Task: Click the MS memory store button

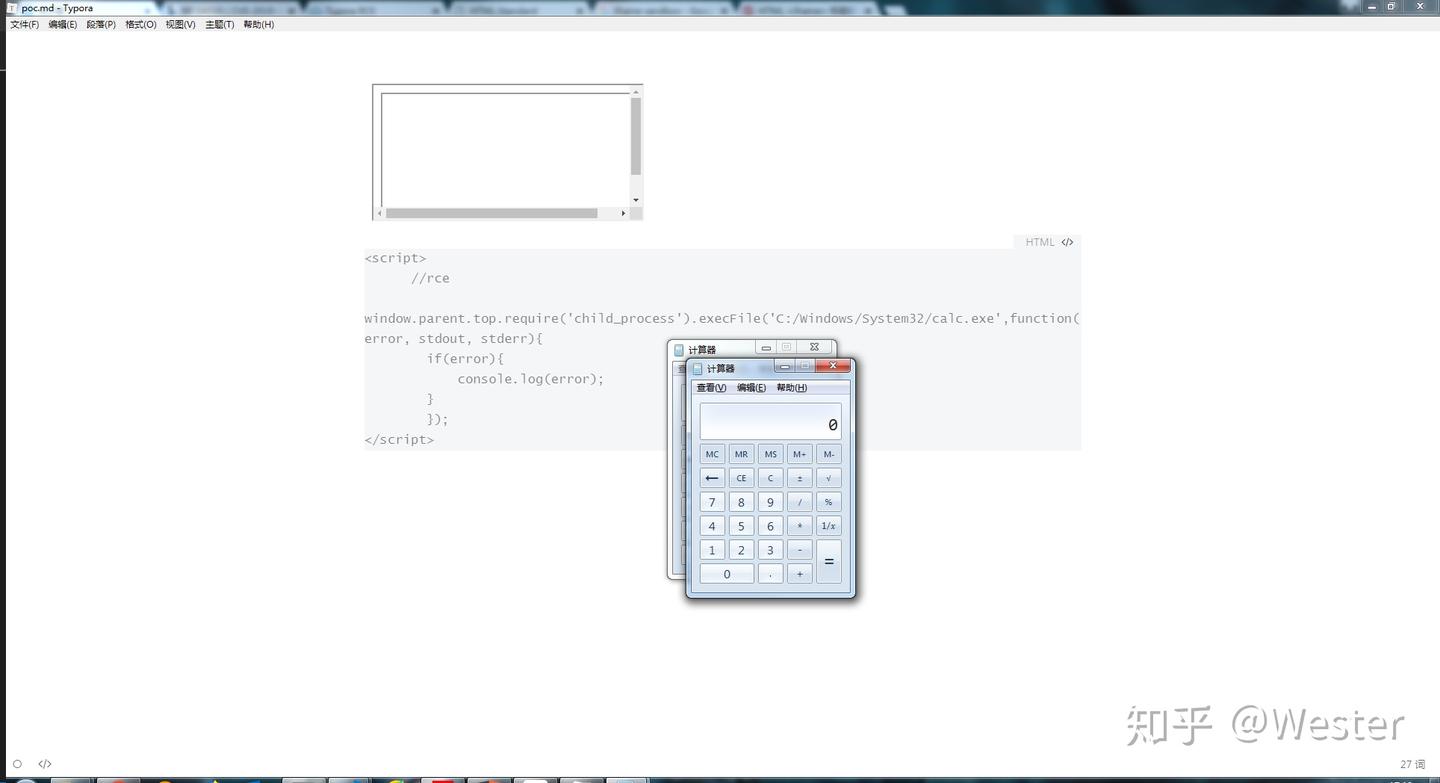Action: [770, 454]
